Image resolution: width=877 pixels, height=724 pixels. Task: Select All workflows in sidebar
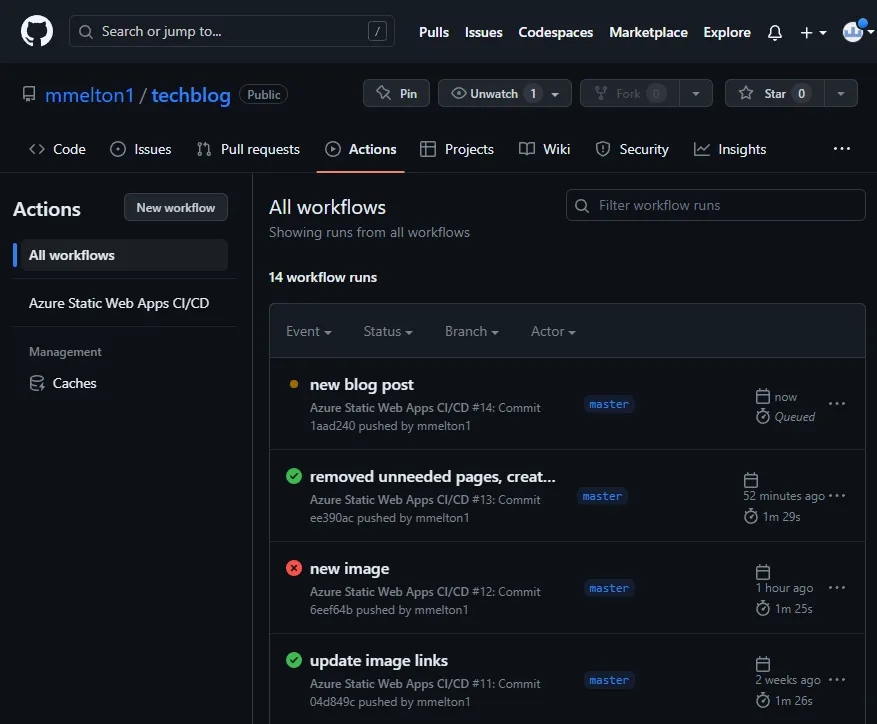pyautogui.click(x=124, y=255)
